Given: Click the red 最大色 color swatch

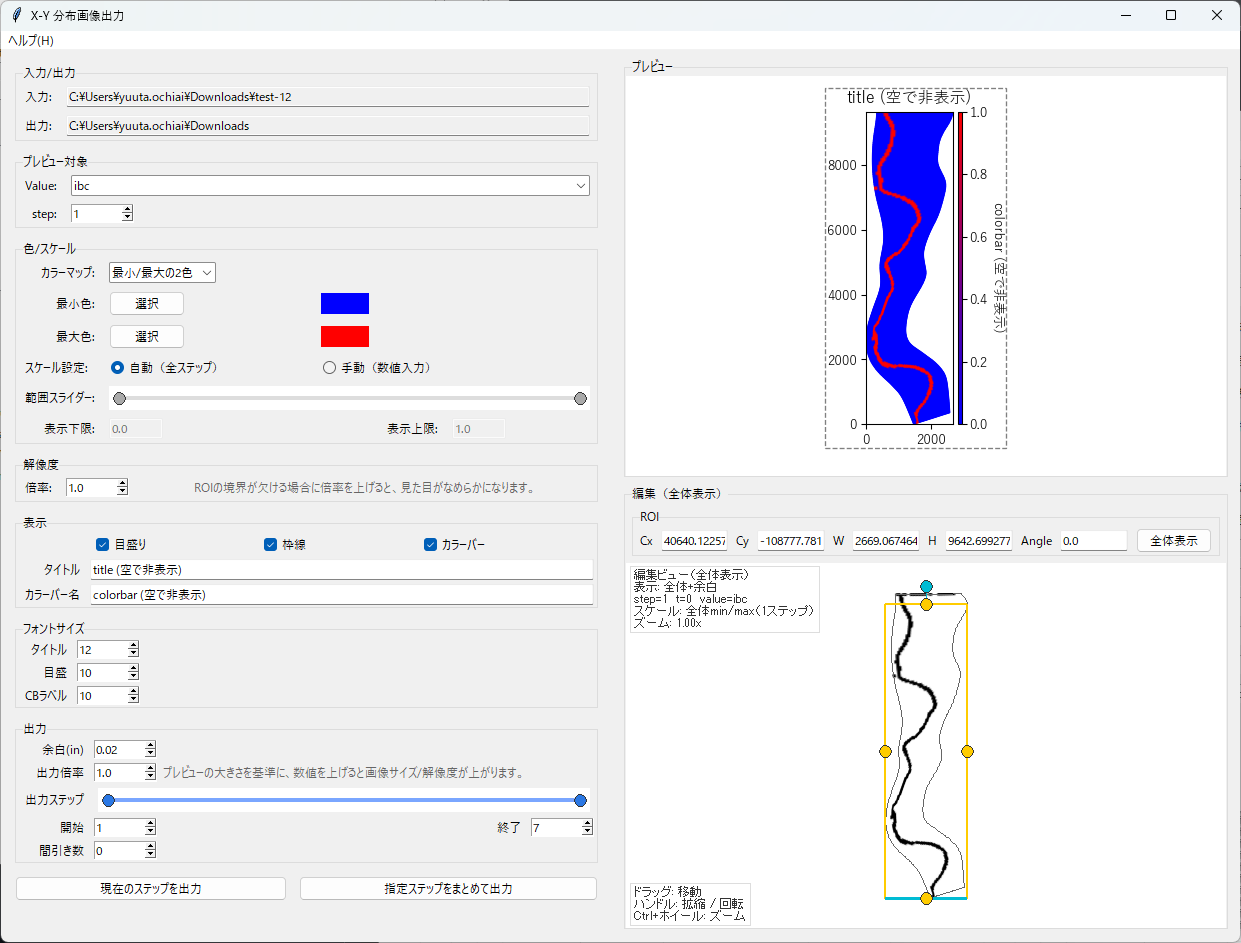Looking at the screenshot, I should point(345,336).
